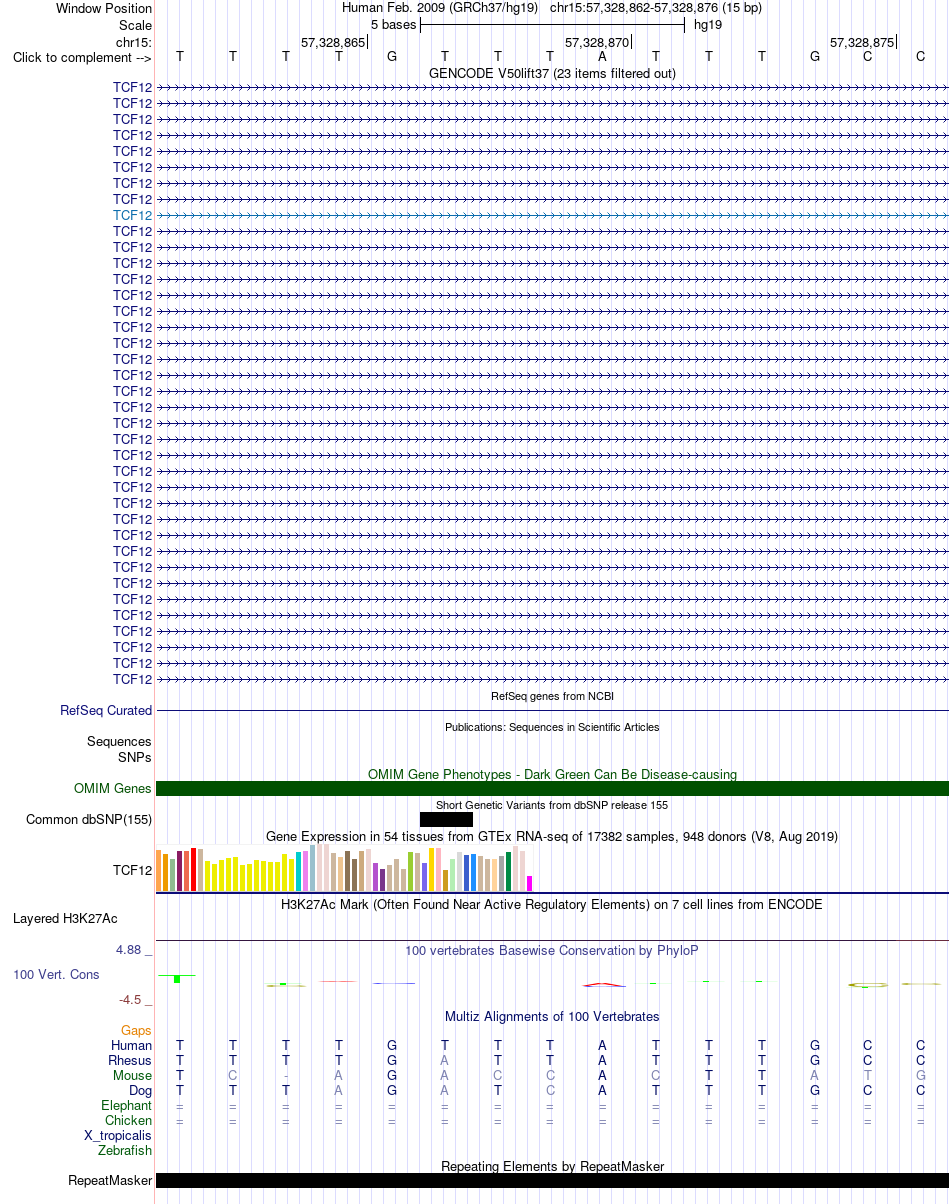Click the 'Elephant' alignment row label

coord(127,1105)
